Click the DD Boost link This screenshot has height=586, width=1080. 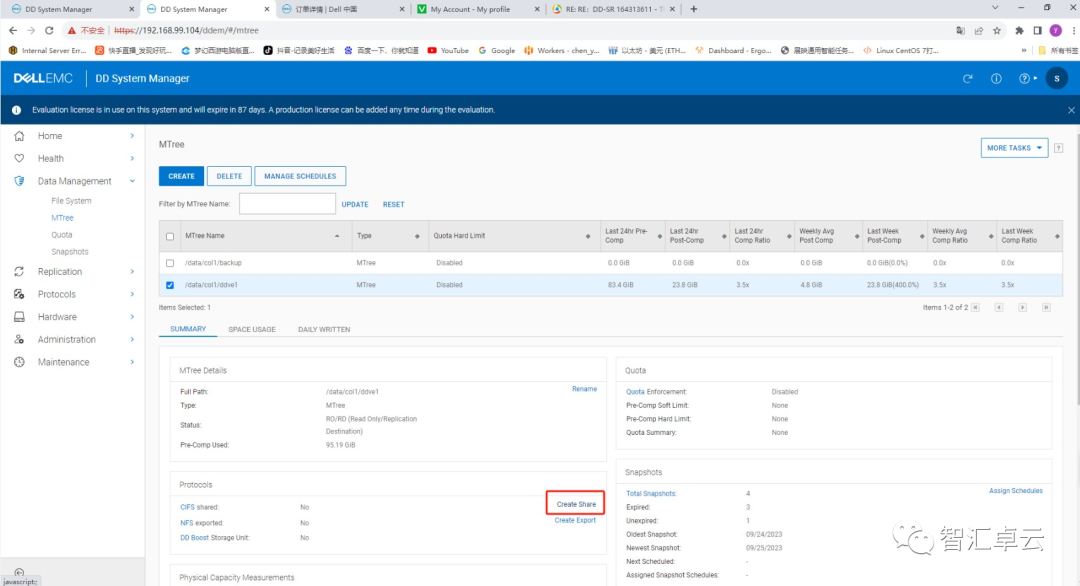click(x=194, y=538)
